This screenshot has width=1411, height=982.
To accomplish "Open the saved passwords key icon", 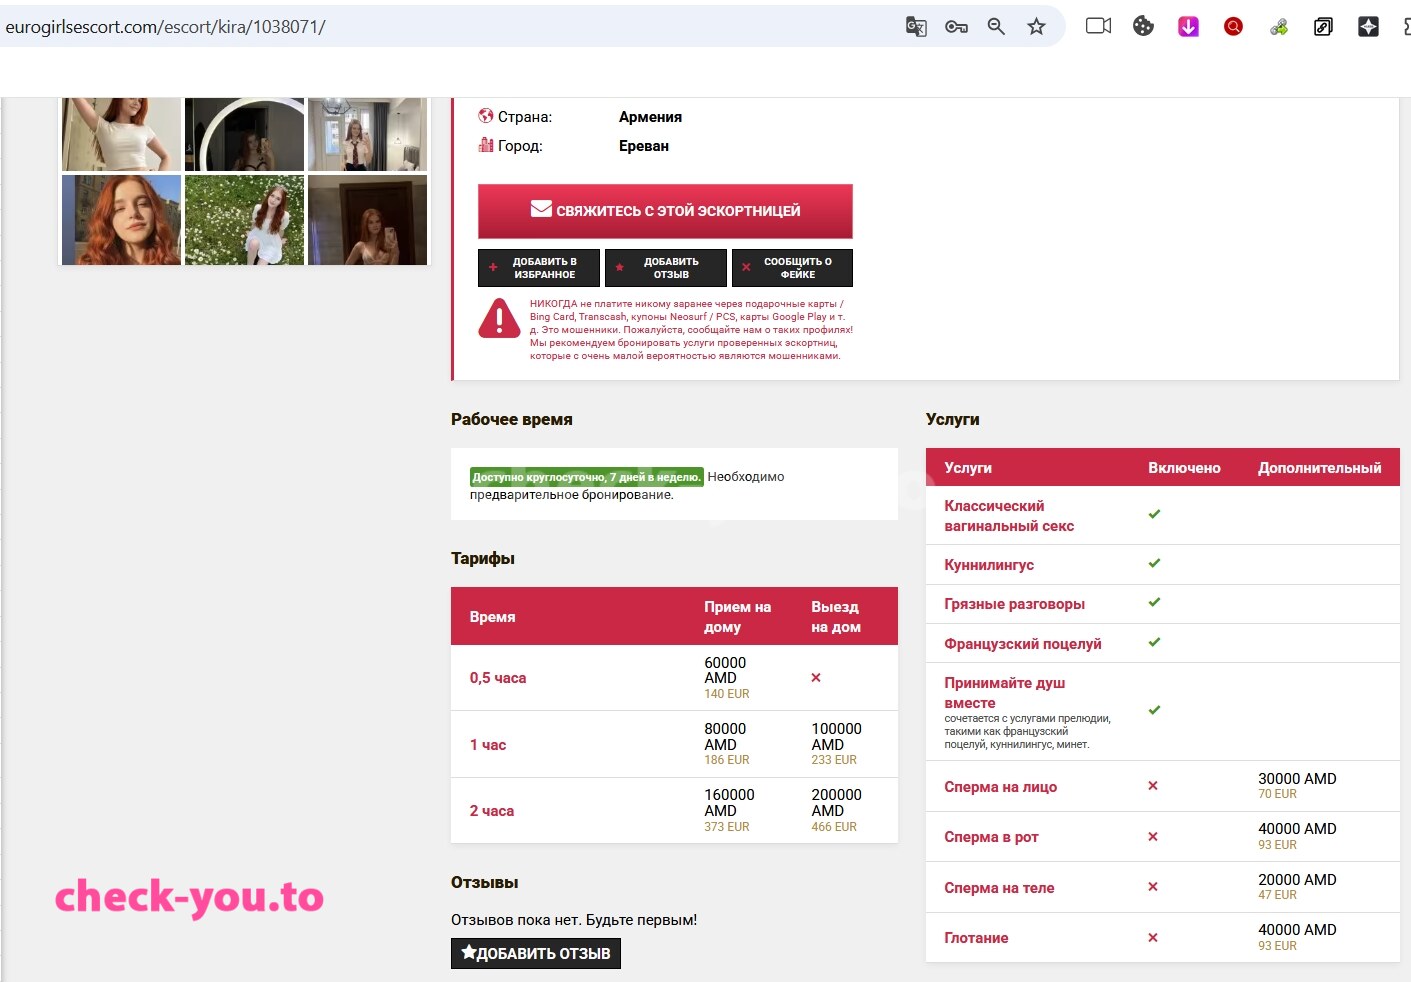I will [956, 27].
